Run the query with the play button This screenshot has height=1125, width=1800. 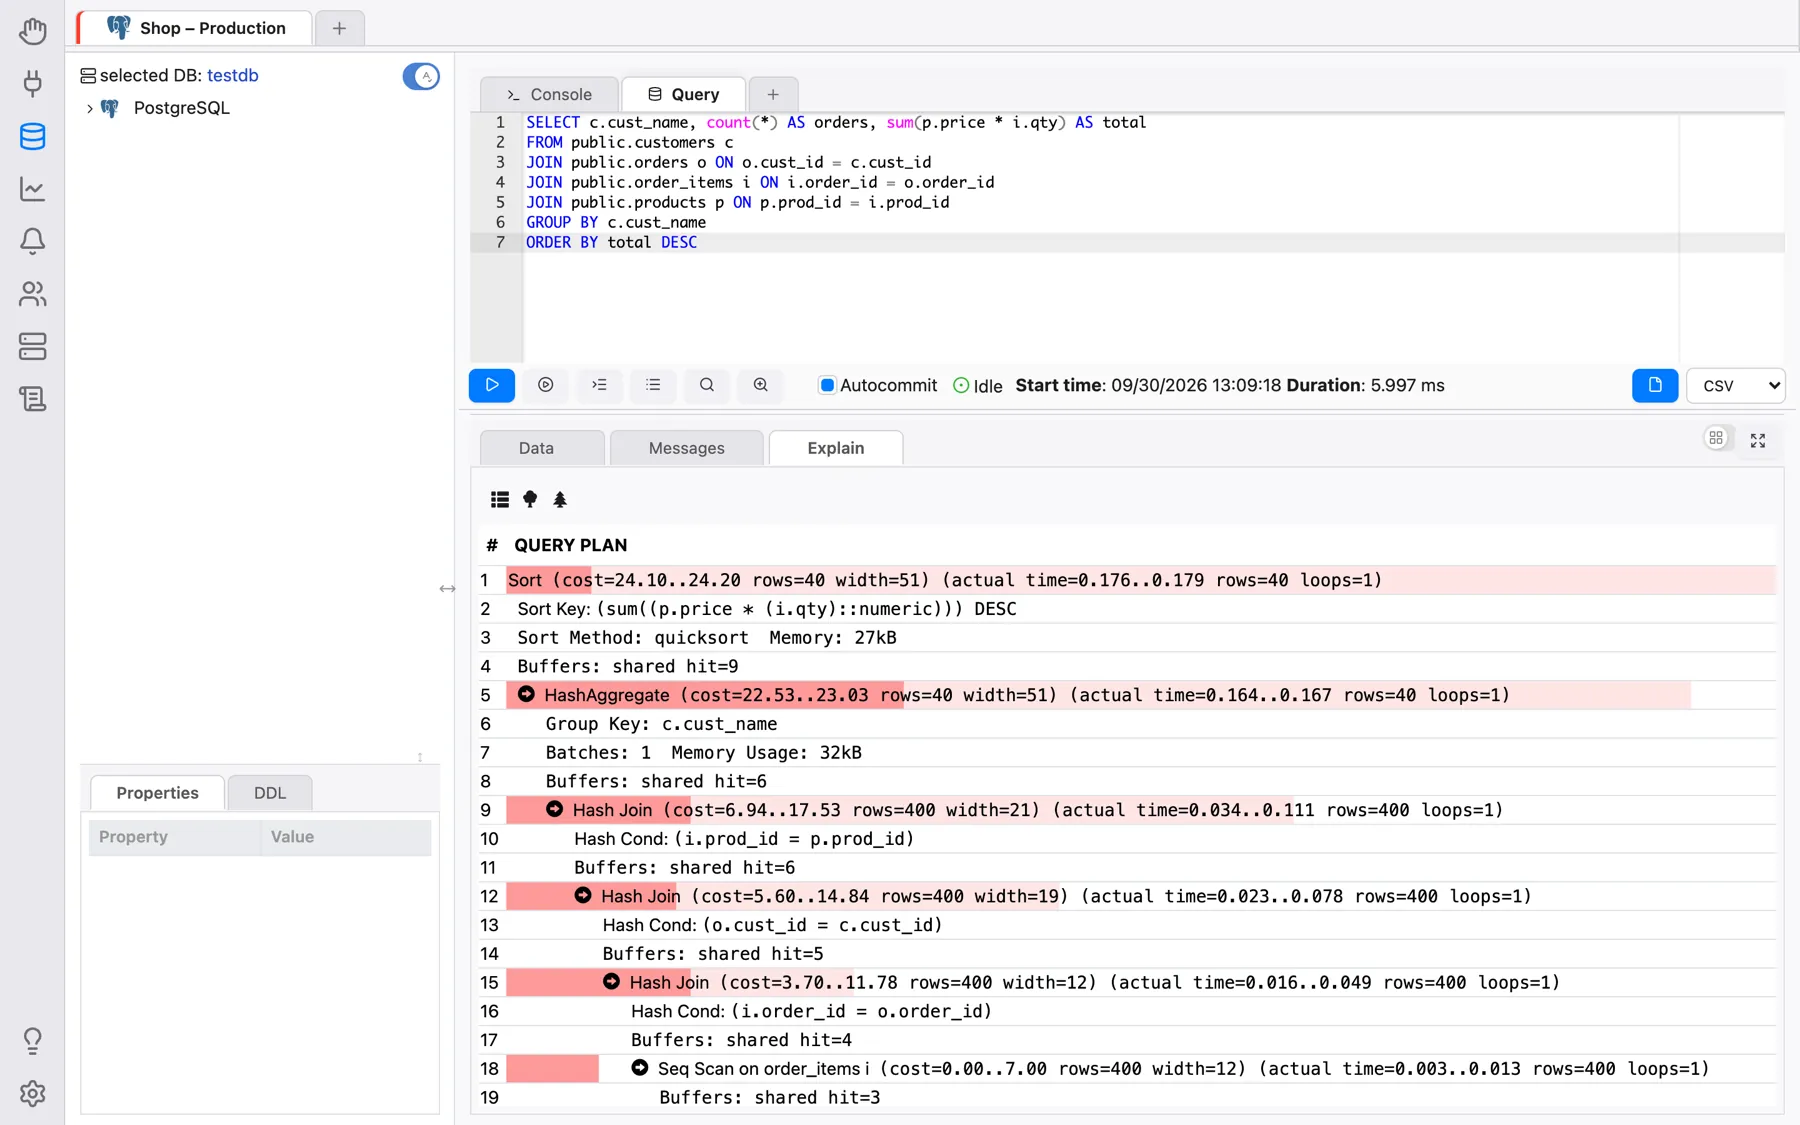pyautogui.click(x=492, y=385)
